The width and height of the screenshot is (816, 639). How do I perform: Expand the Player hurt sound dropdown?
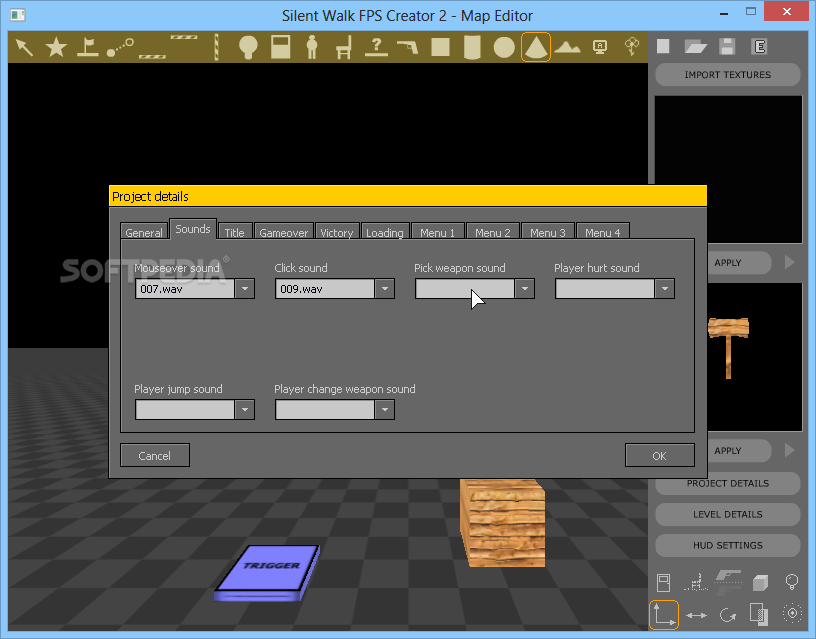coord(665,289)
